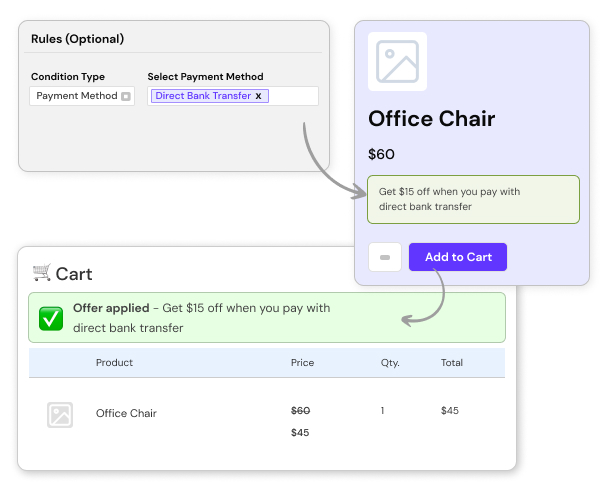
Task: Click the Select Payment Method input field
Action: 293,96
